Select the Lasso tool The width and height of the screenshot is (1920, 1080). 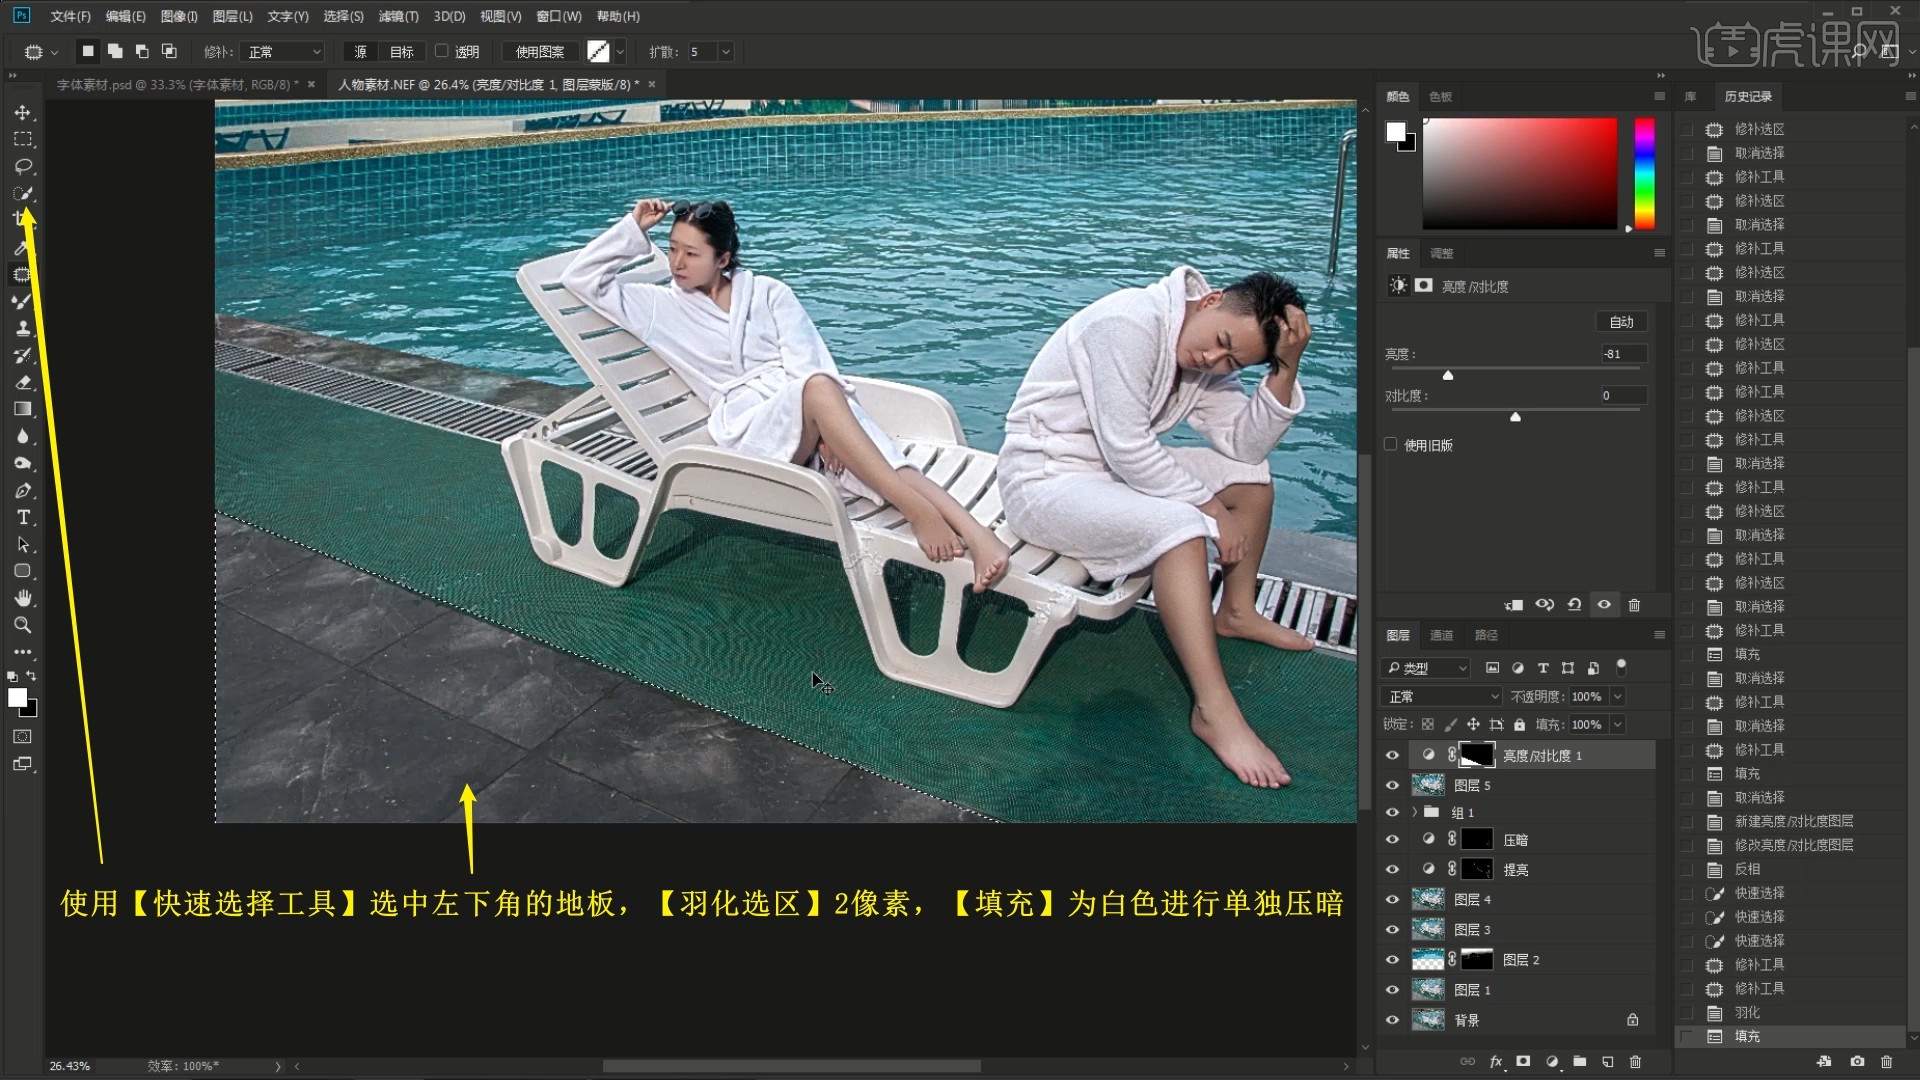coord(22,166)
